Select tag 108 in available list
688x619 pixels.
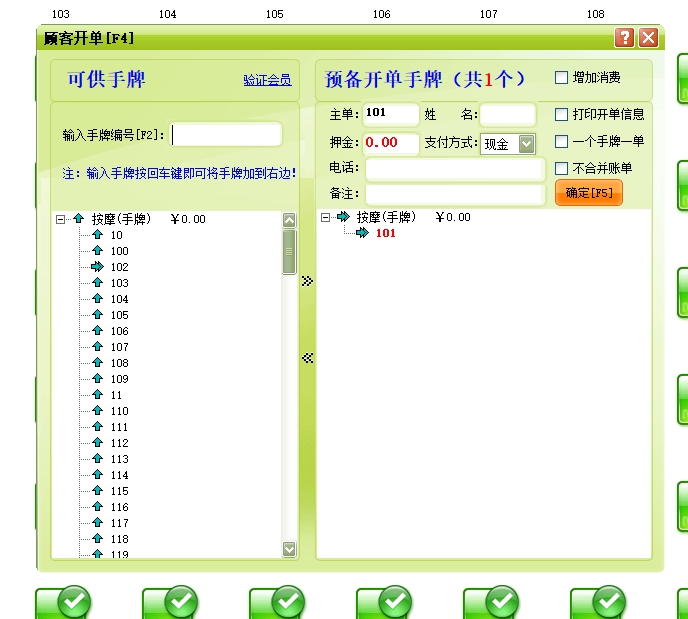[x=119, y=363]
